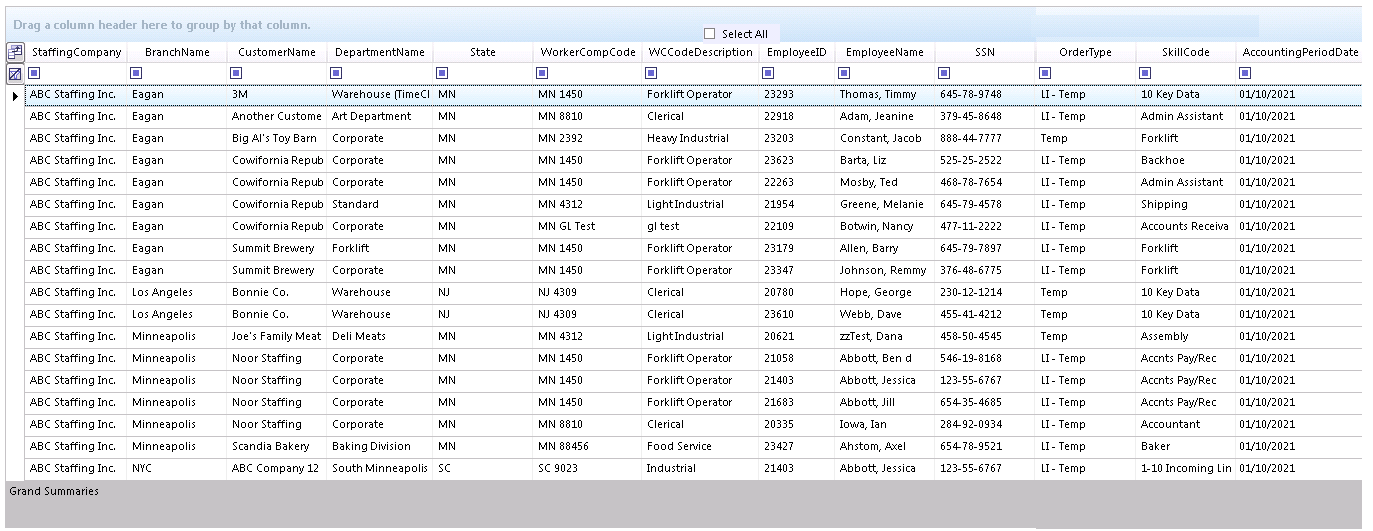
Task: Click the clear-filters icon in the filter row
Action: click(x=15, y=73)
